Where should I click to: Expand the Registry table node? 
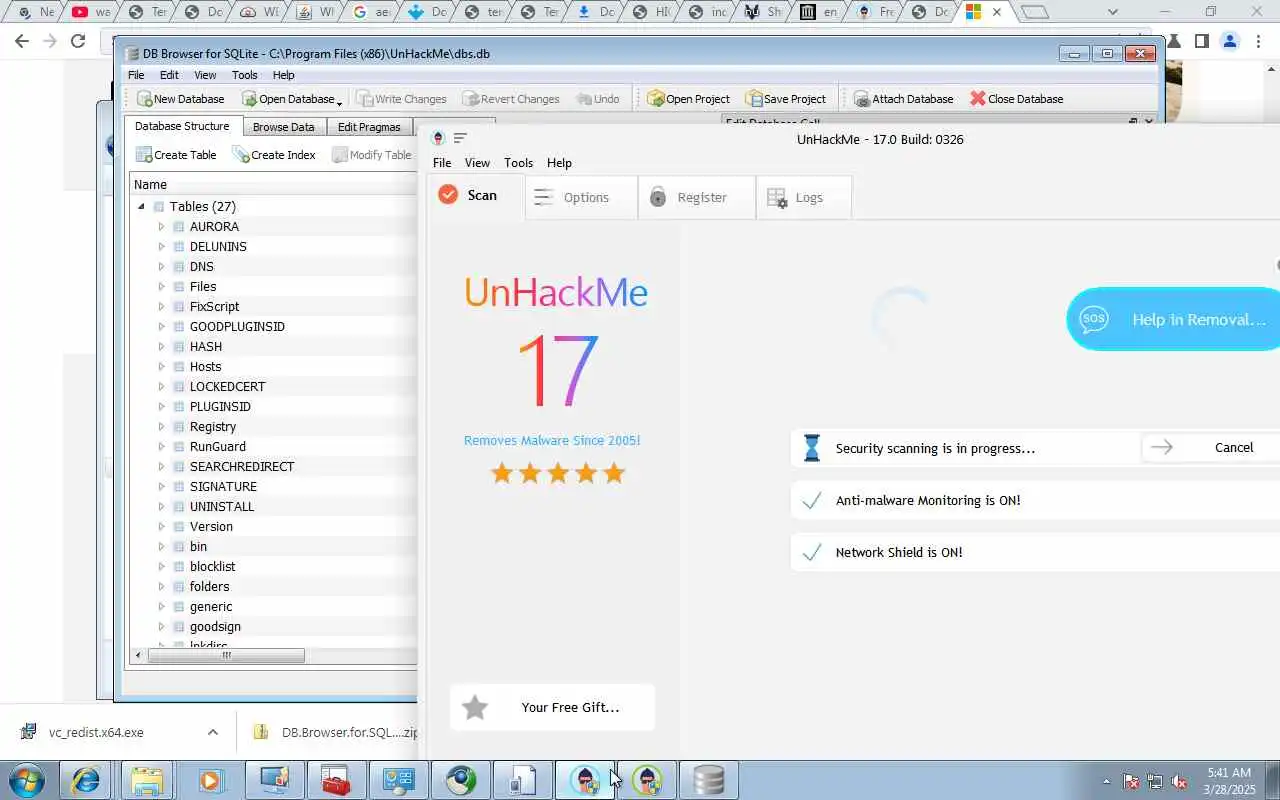161,427
